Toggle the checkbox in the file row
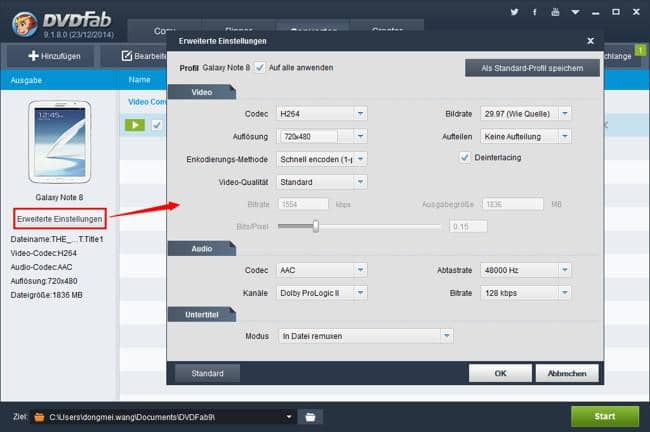650x432 pixels. pos(157,125)
